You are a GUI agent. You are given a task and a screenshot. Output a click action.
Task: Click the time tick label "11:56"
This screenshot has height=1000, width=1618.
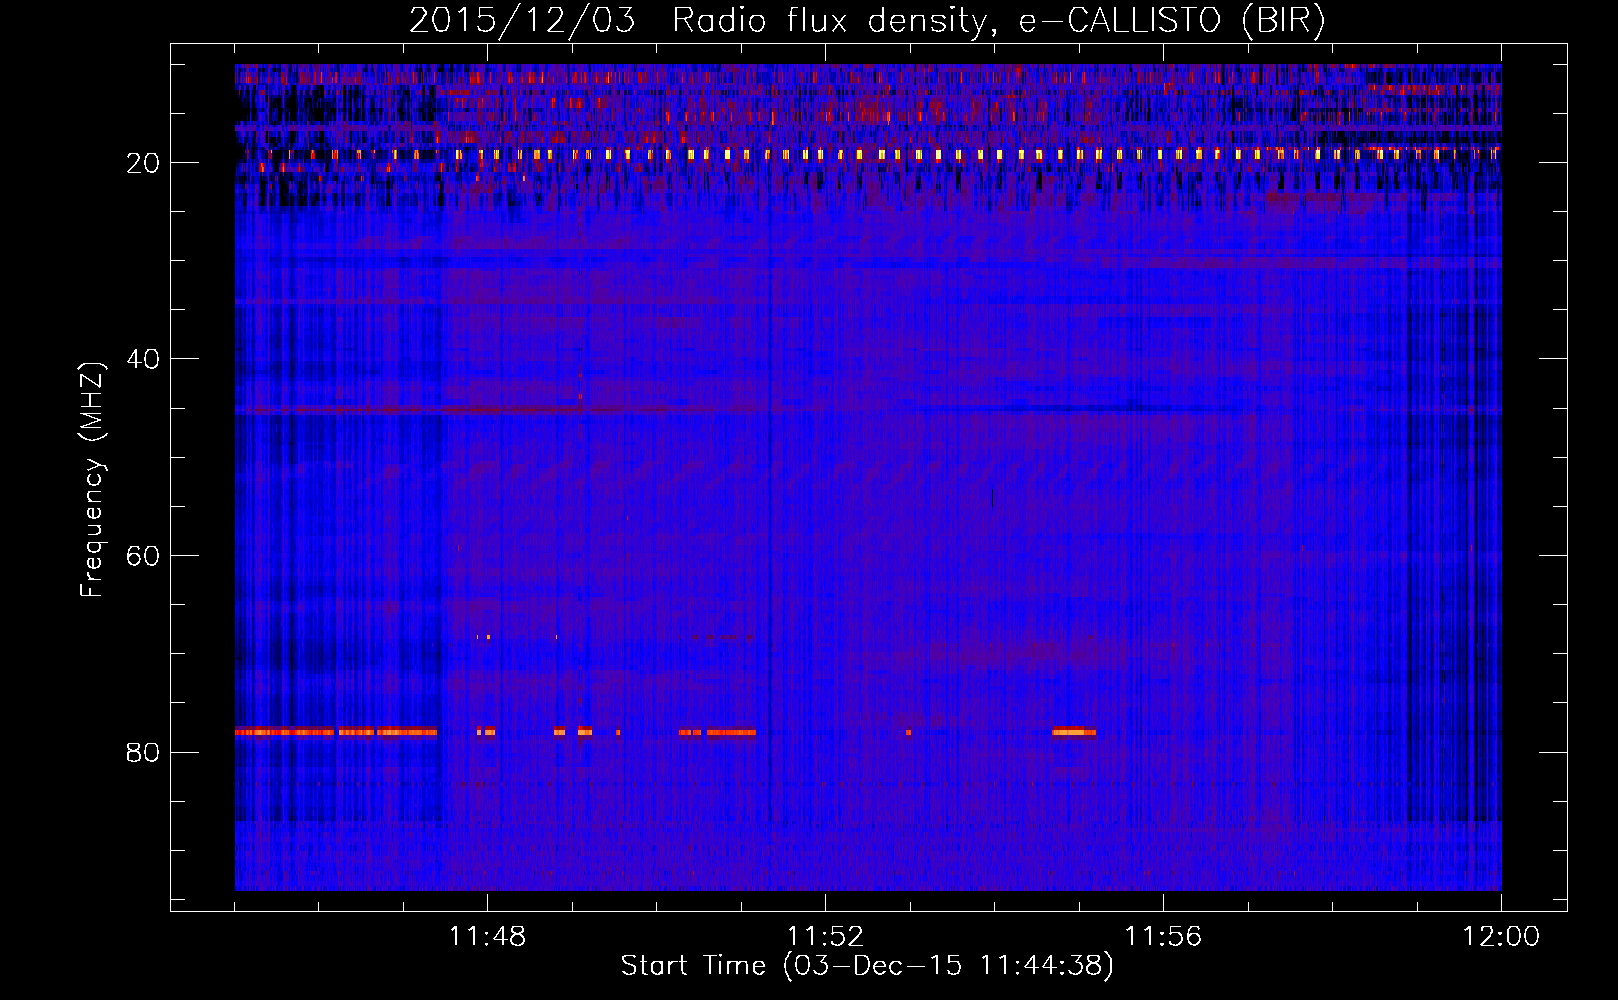tap(1163, 937)
